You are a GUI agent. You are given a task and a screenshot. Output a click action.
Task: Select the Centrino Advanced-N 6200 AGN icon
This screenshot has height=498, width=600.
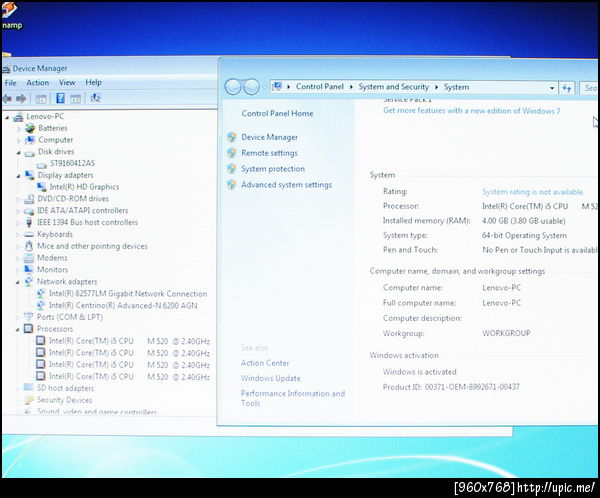[x=41, y=305]
